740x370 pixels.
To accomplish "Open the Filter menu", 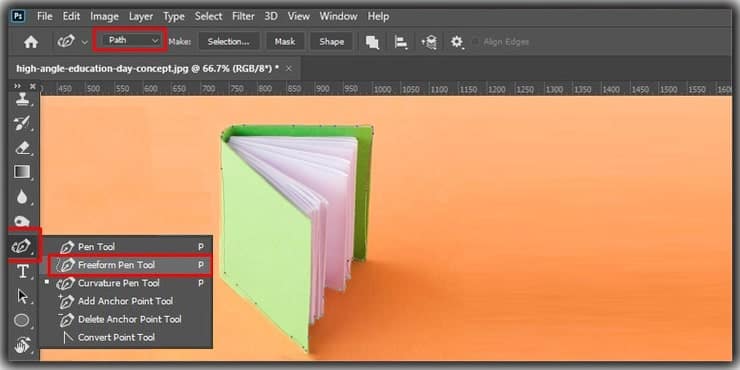I will [x=243, y=17].
